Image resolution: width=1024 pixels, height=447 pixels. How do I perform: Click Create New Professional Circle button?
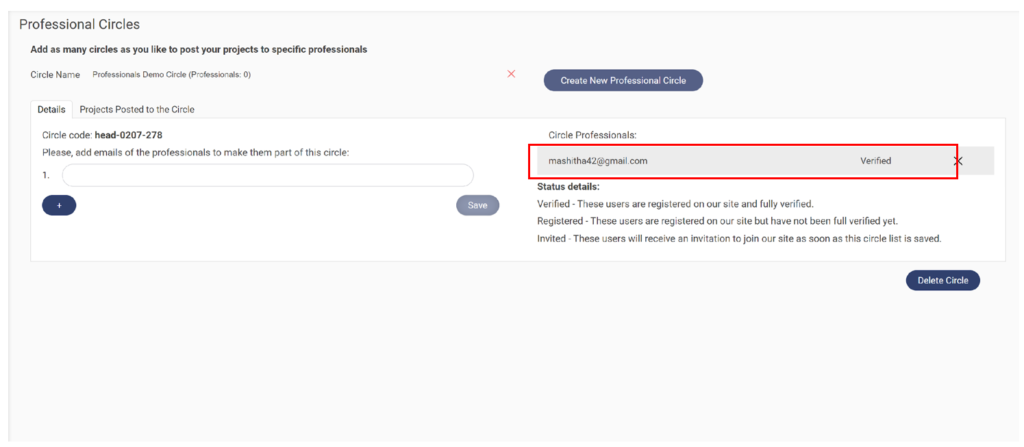(x=623, y=80)
